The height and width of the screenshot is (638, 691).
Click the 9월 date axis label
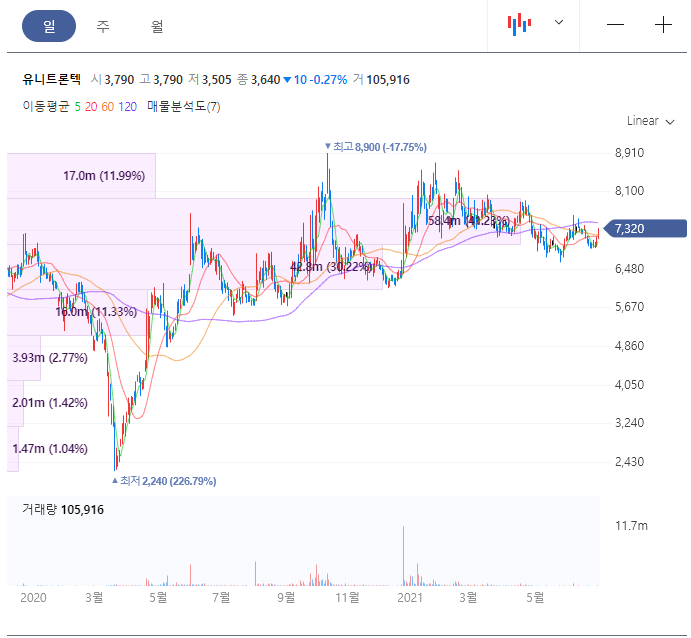[x=286, y=597]
